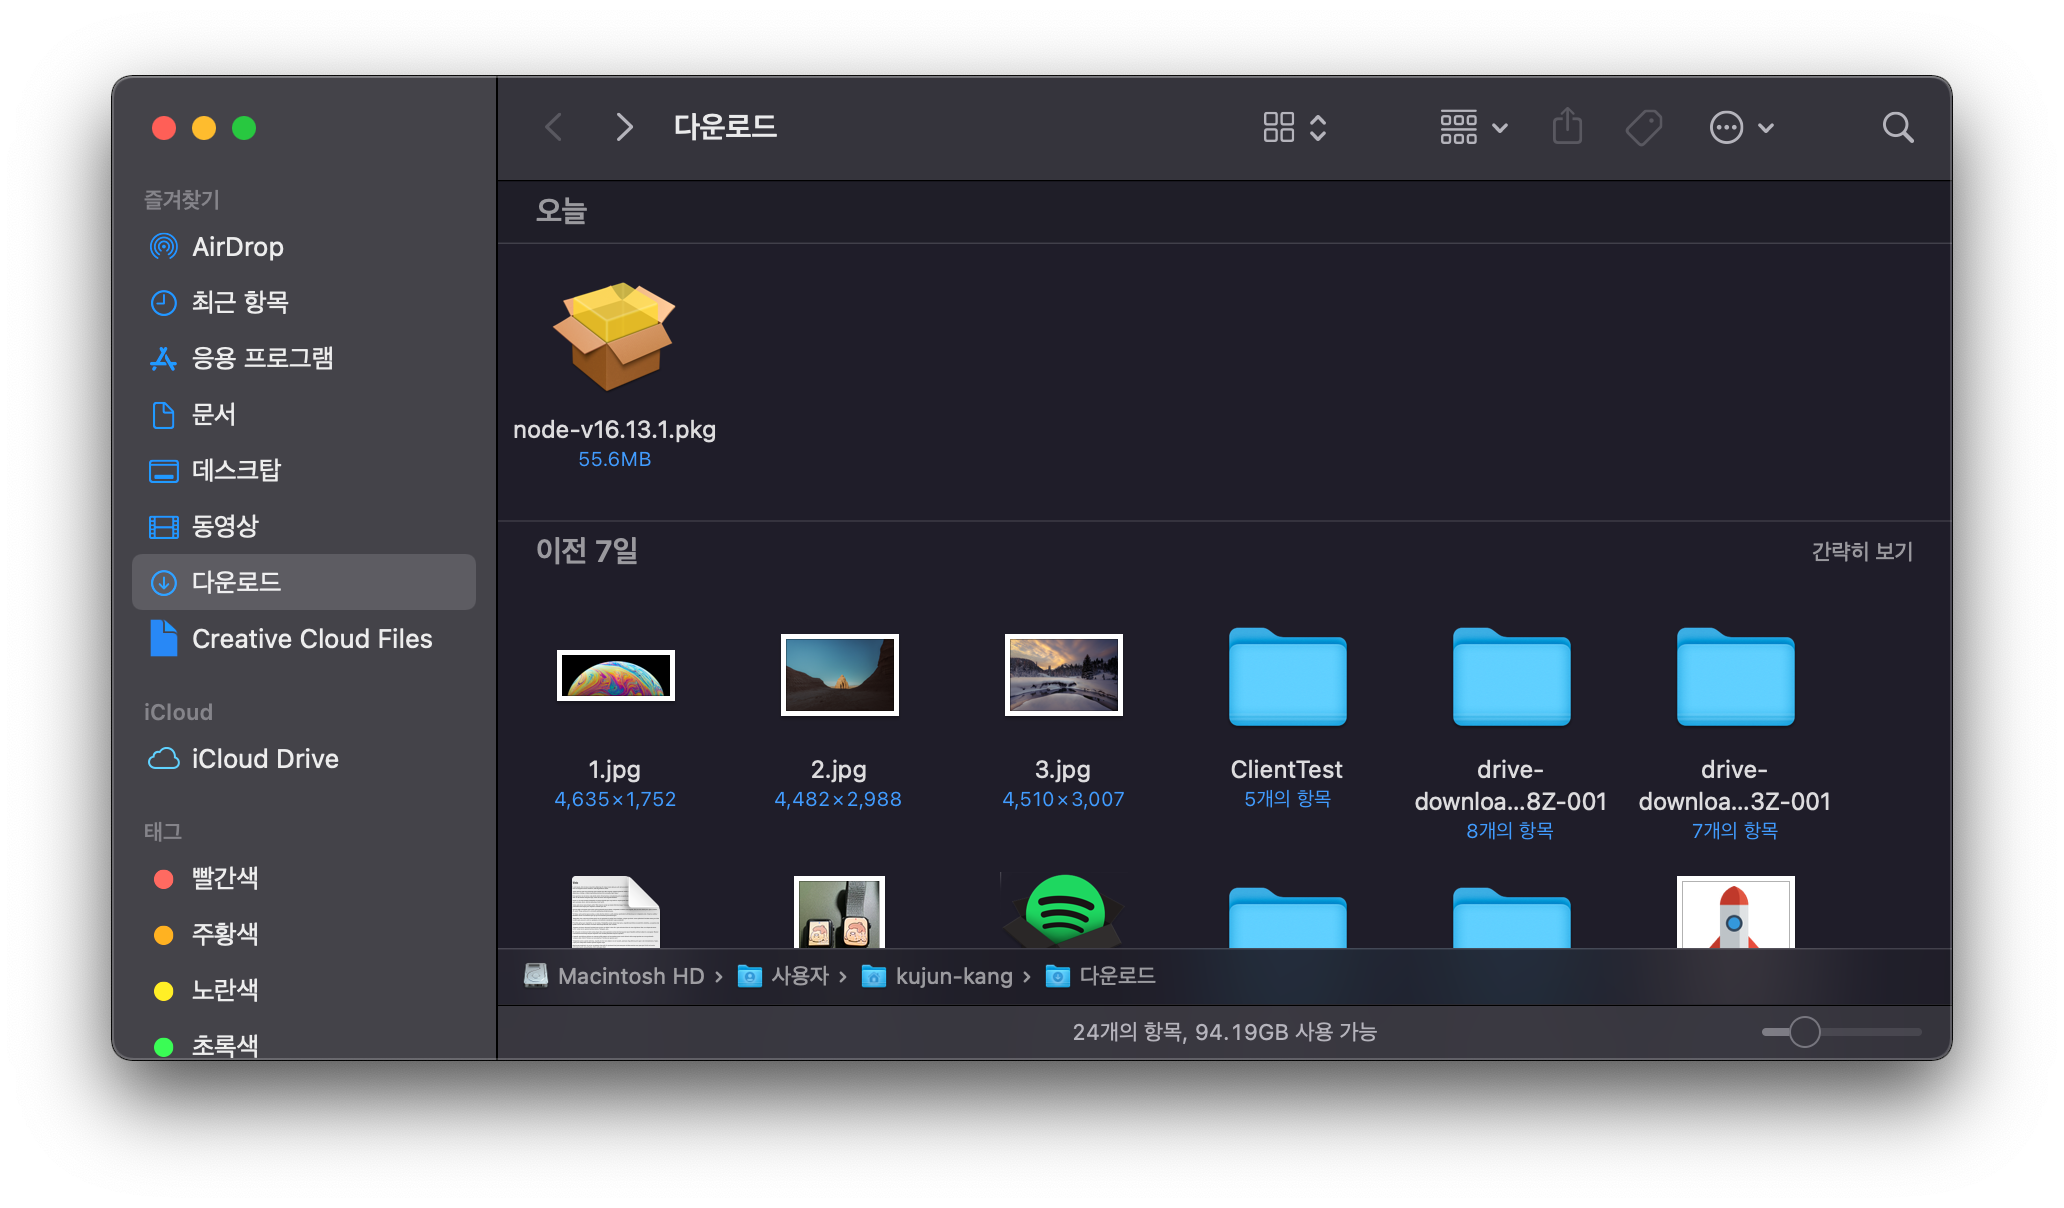Click the tag icon in toolbar
The image size is (2064, 1208).
pyautogui.click(x=1643, y=127)
